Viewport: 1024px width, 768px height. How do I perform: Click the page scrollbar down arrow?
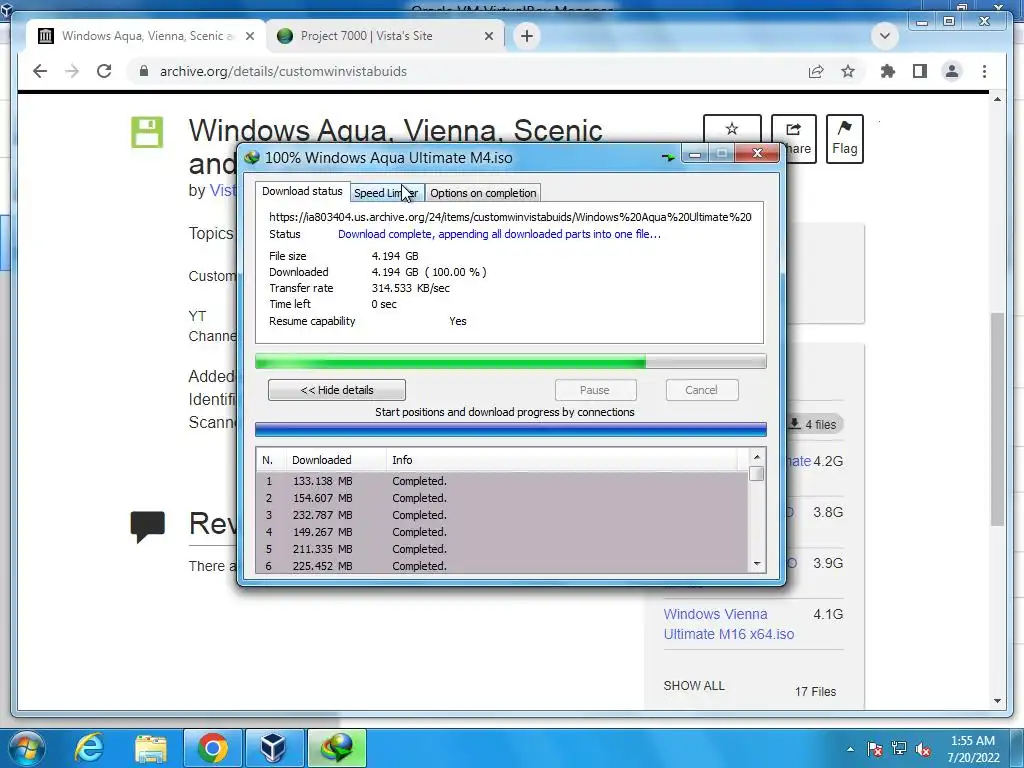click(997, 701)
